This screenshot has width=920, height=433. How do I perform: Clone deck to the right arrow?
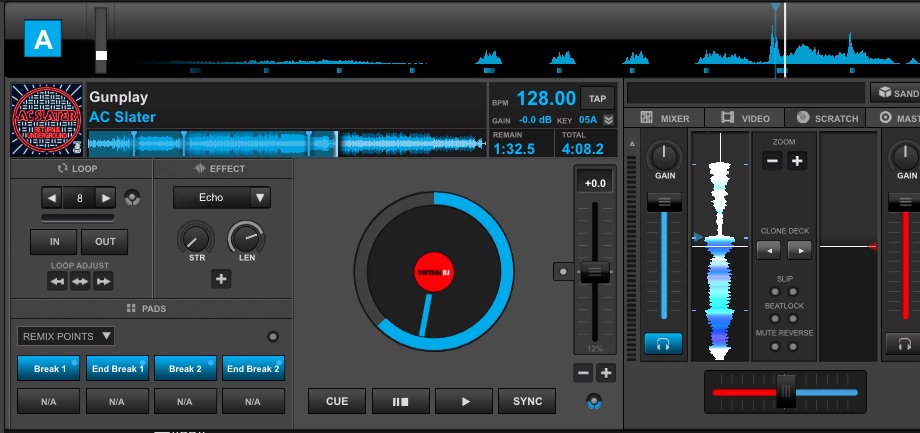coord(800,251)
